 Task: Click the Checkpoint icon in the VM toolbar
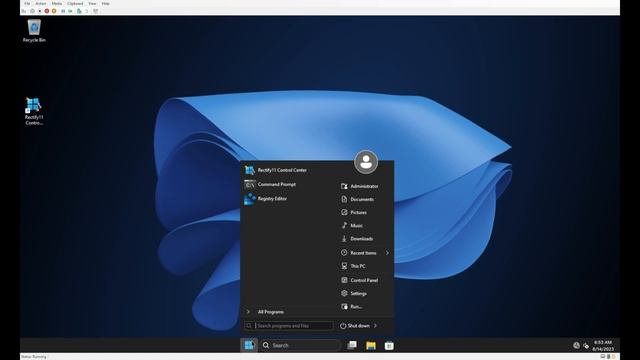pos(79,11)
